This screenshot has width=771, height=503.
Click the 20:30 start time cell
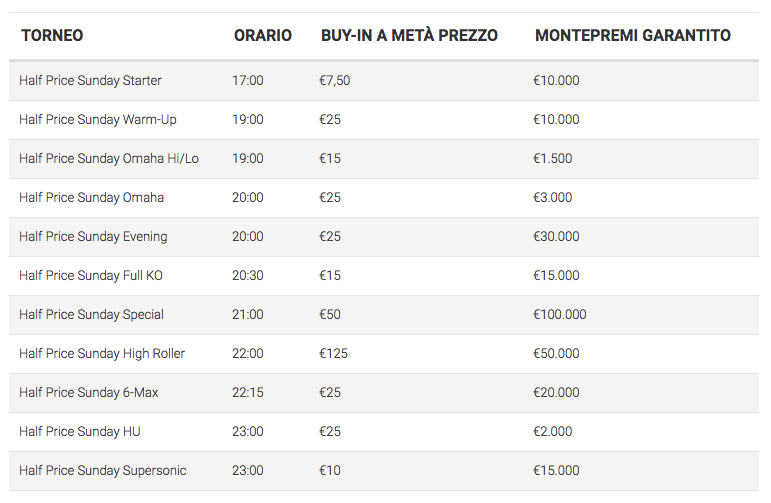coord(248,275)
